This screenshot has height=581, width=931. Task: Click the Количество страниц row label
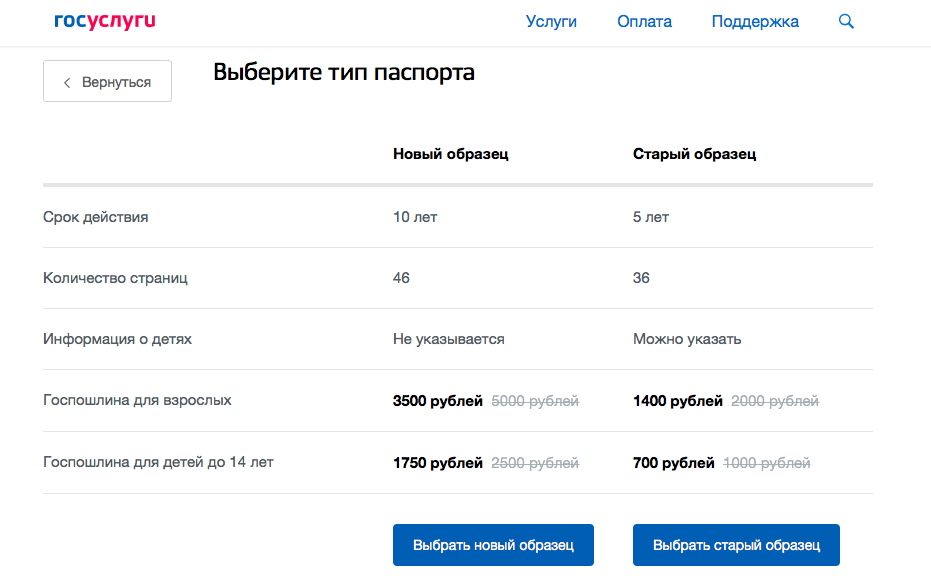coord(115,278)
